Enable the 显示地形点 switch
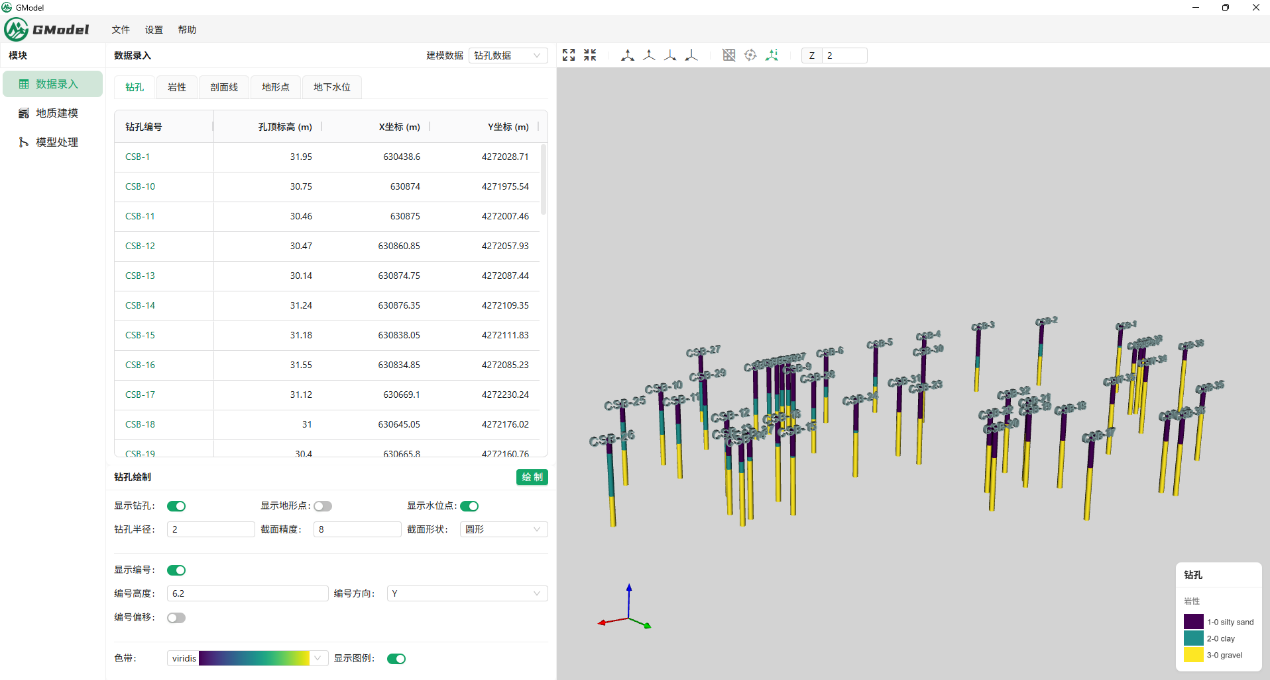1270x680 pixels. [322, 506]
